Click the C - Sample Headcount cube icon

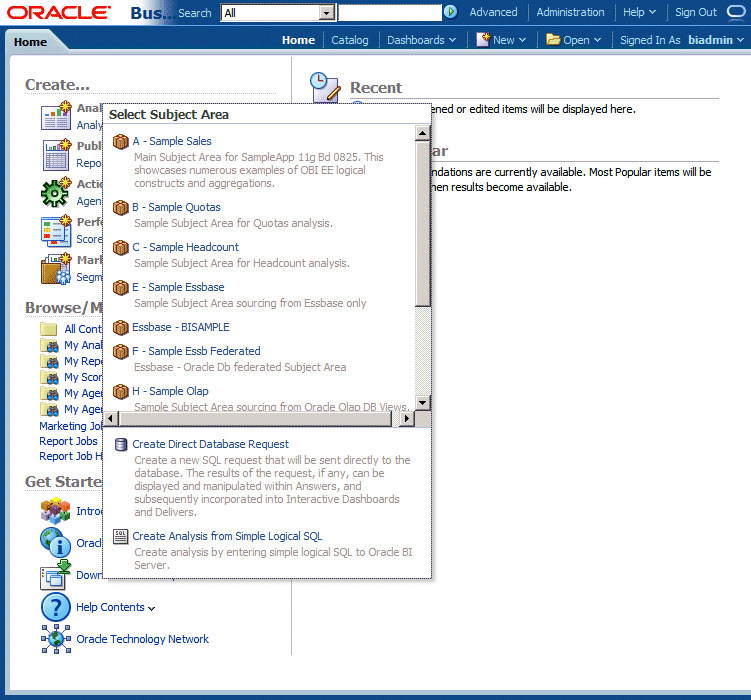(121, 248)
